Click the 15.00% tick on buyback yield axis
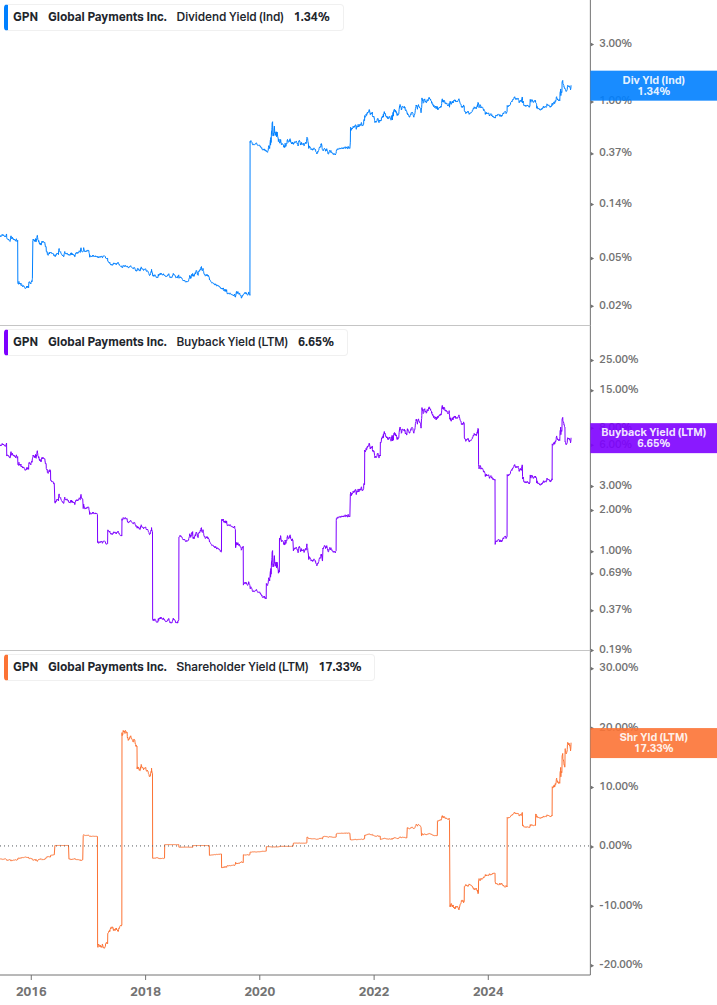 click(618, 390)
